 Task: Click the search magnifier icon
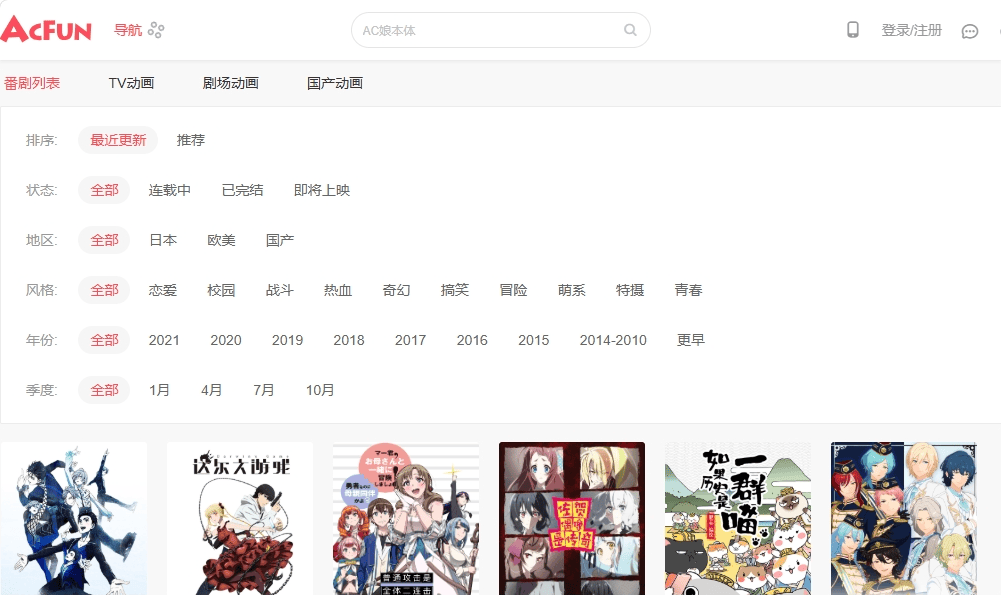coord(630,30)
